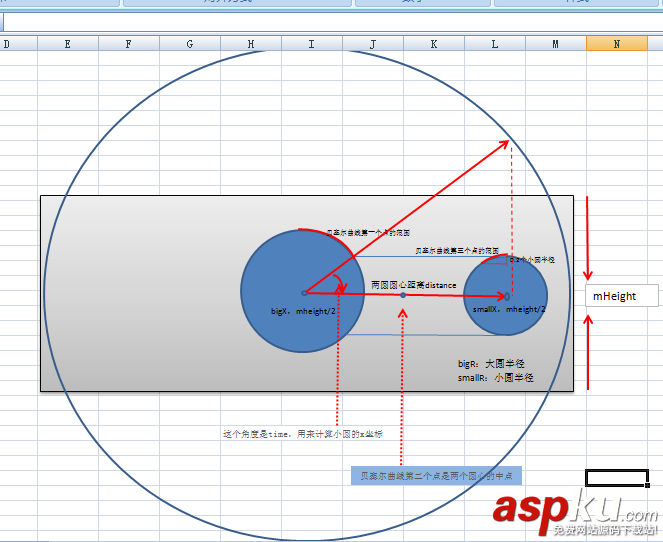Click the '0.2个小圆半径' label

[532, 260]
